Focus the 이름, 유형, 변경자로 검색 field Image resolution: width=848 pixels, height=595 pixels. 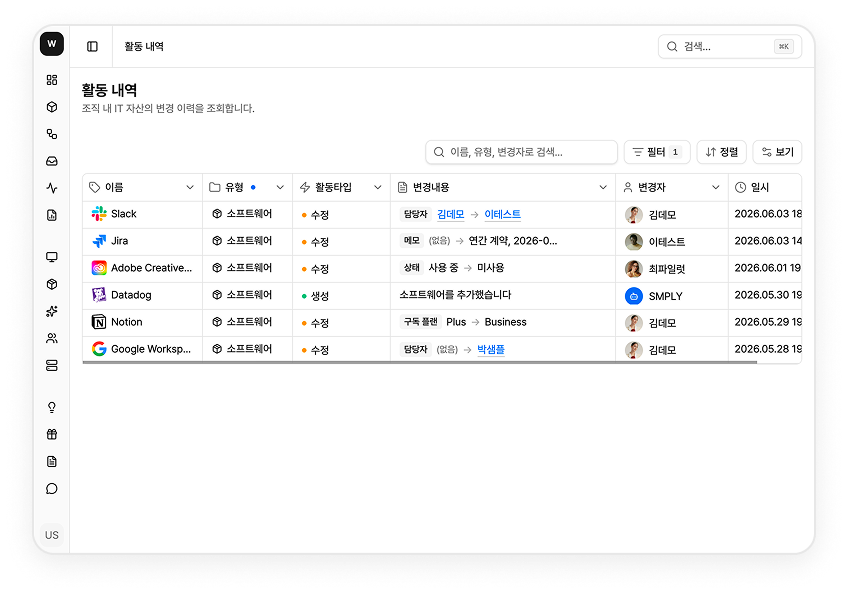pos(521,152)
